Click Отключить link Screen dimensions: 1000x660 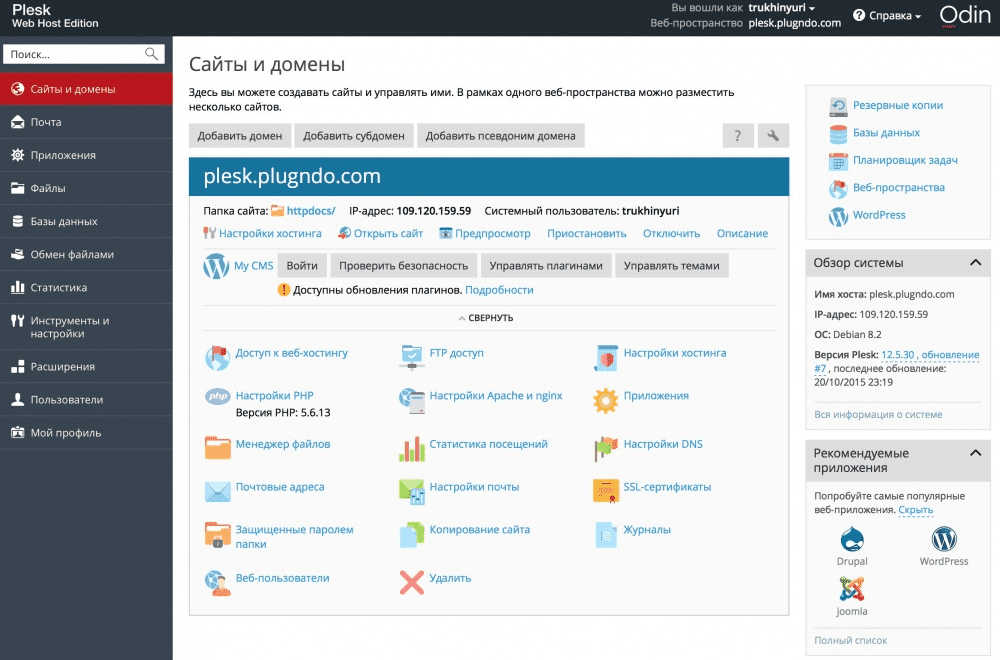click(672, 233)
